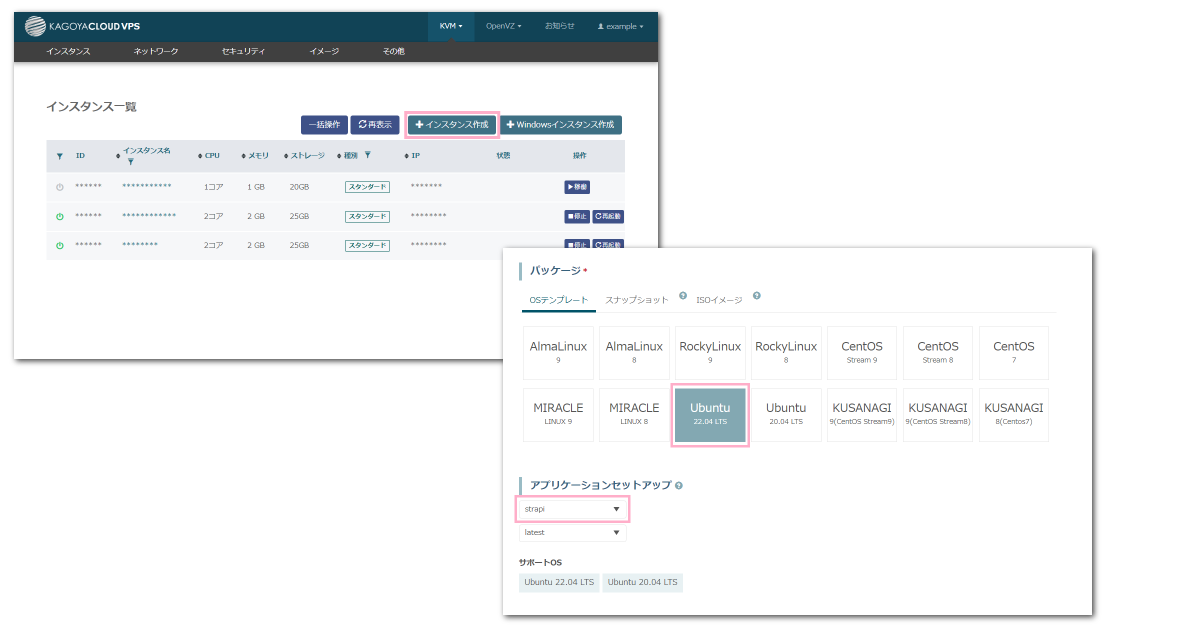Click the filter funnel icon before ID column
Image resolution: width=1200 pixels, height=630 pixels.
coord(60,156)
